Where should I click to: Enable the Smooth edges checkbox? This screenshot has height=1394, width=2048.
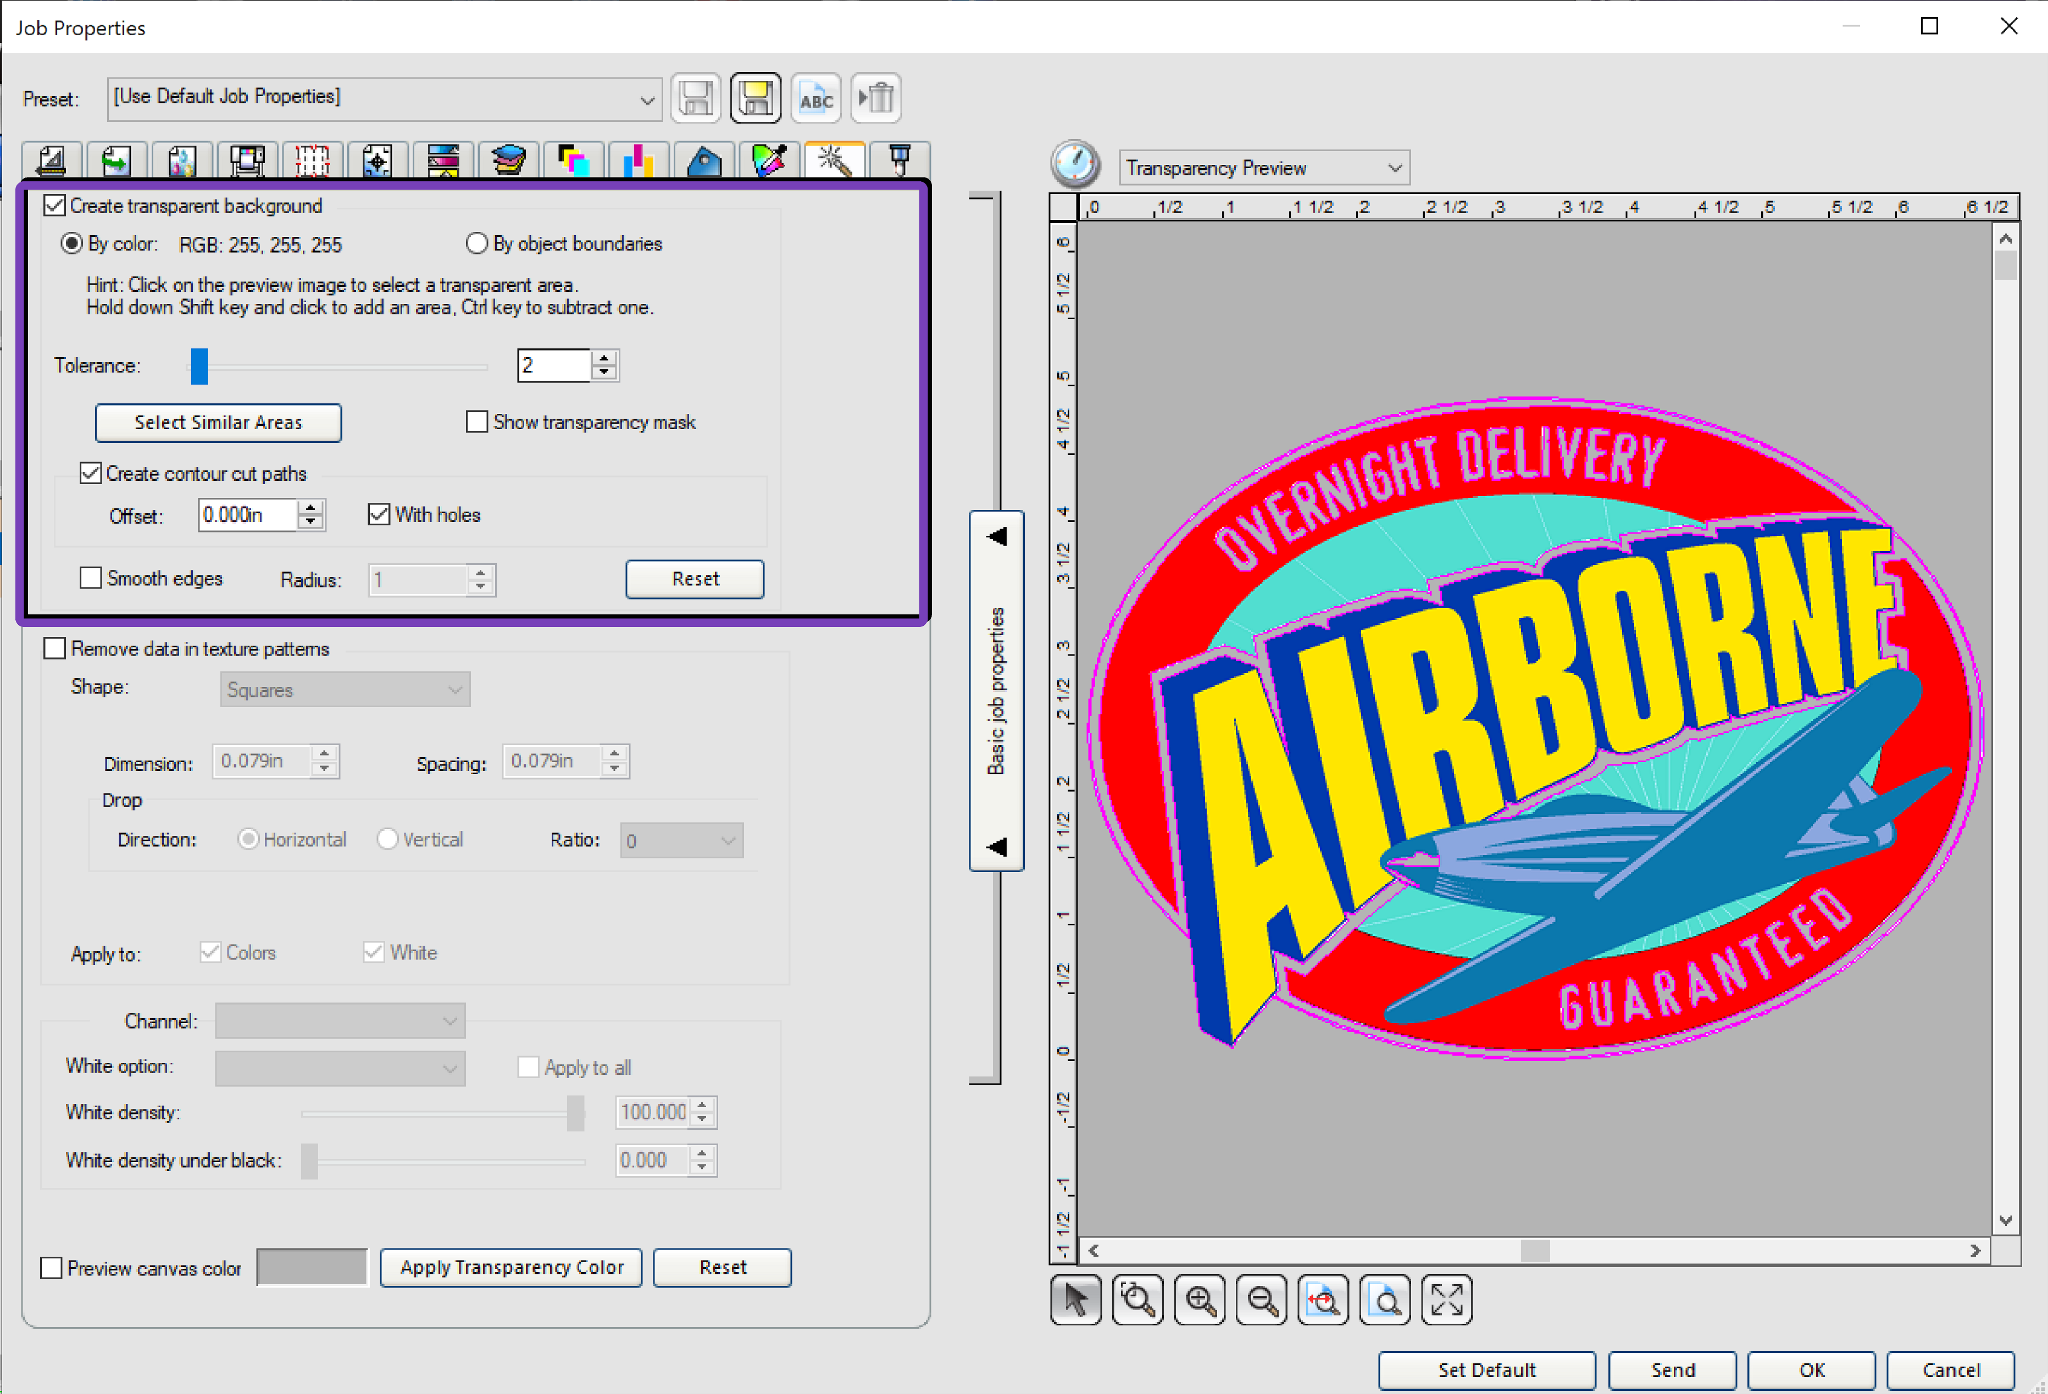pyautogui.click(x=91, y=578)
